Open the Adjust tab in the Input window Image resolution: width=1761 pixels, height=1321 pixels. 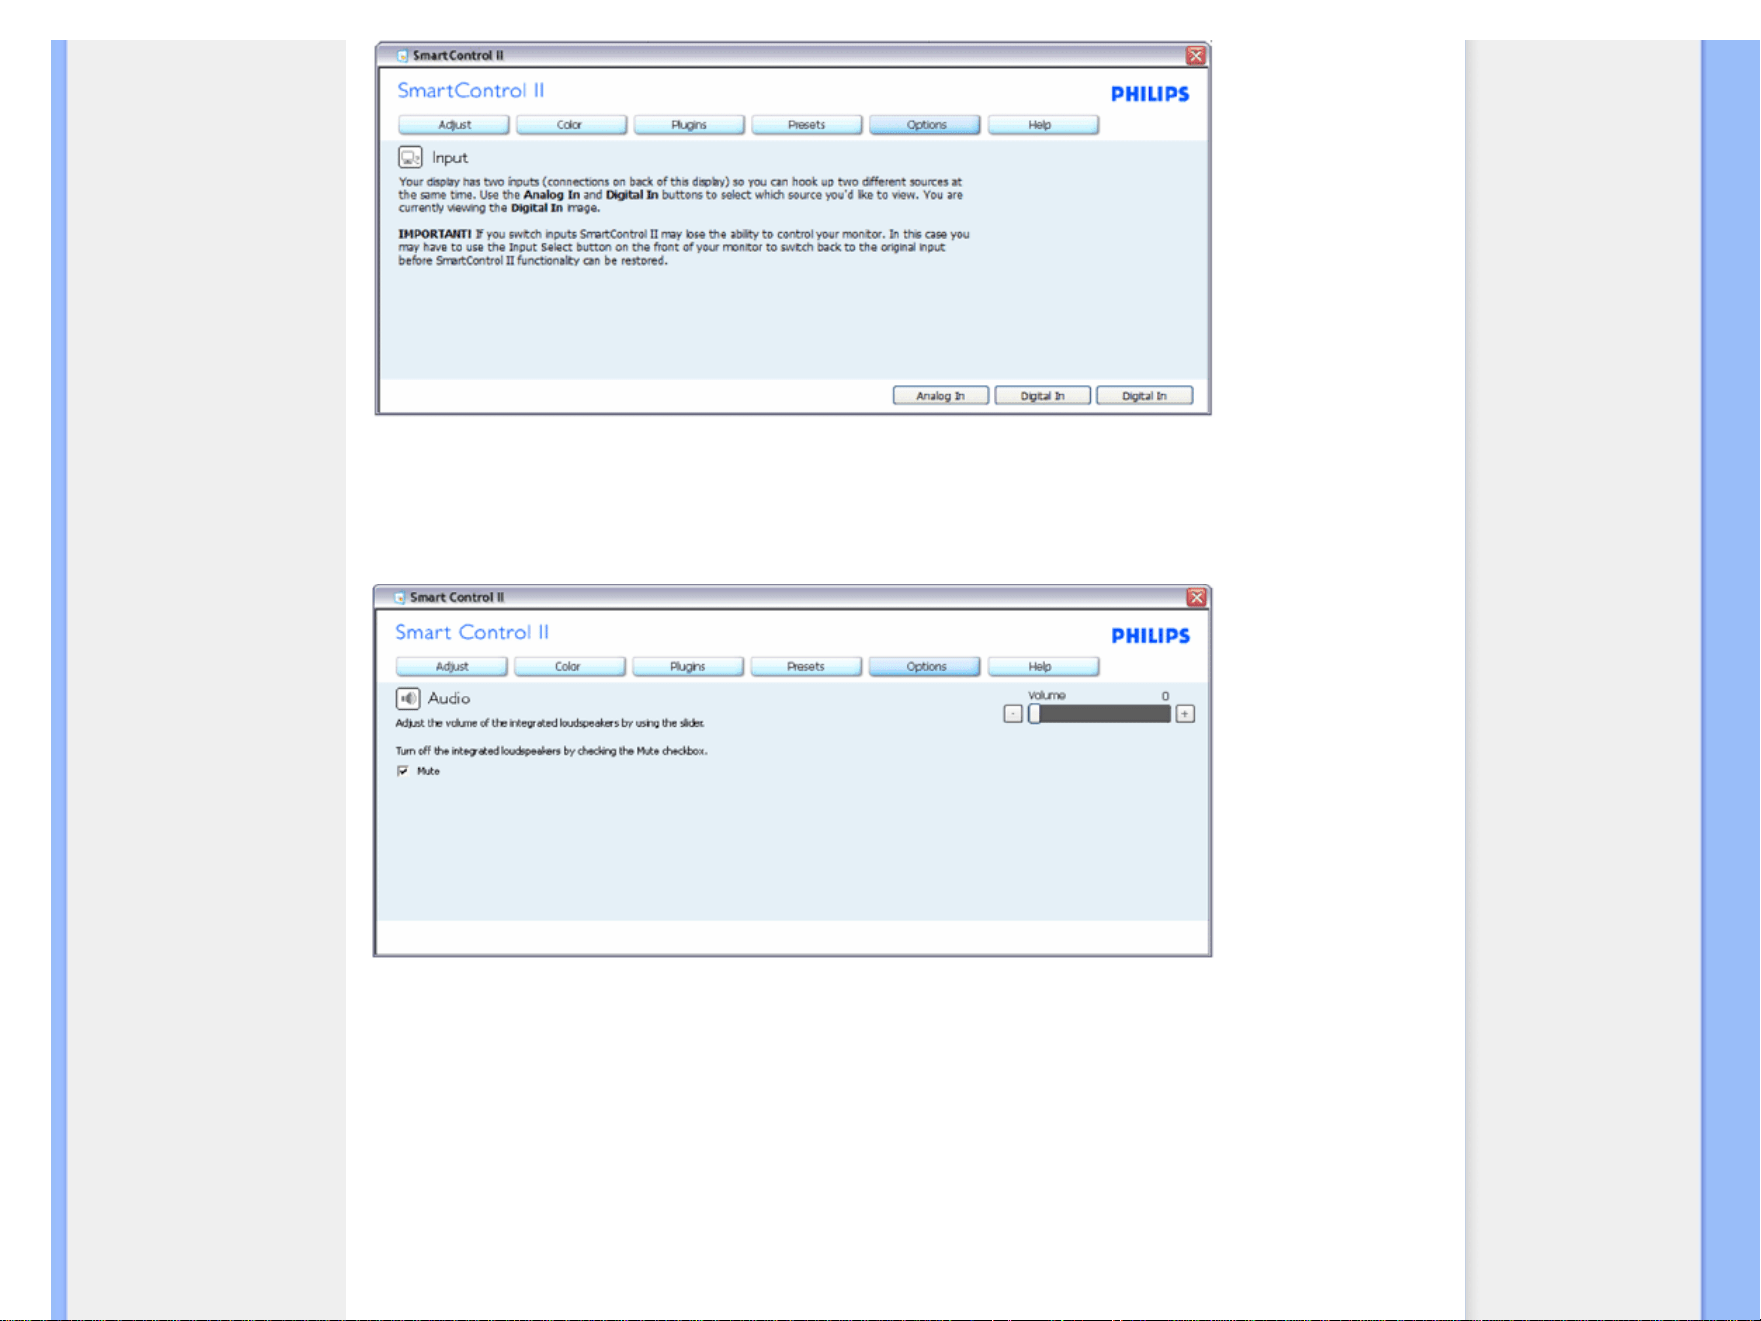[x=454, y=125]
